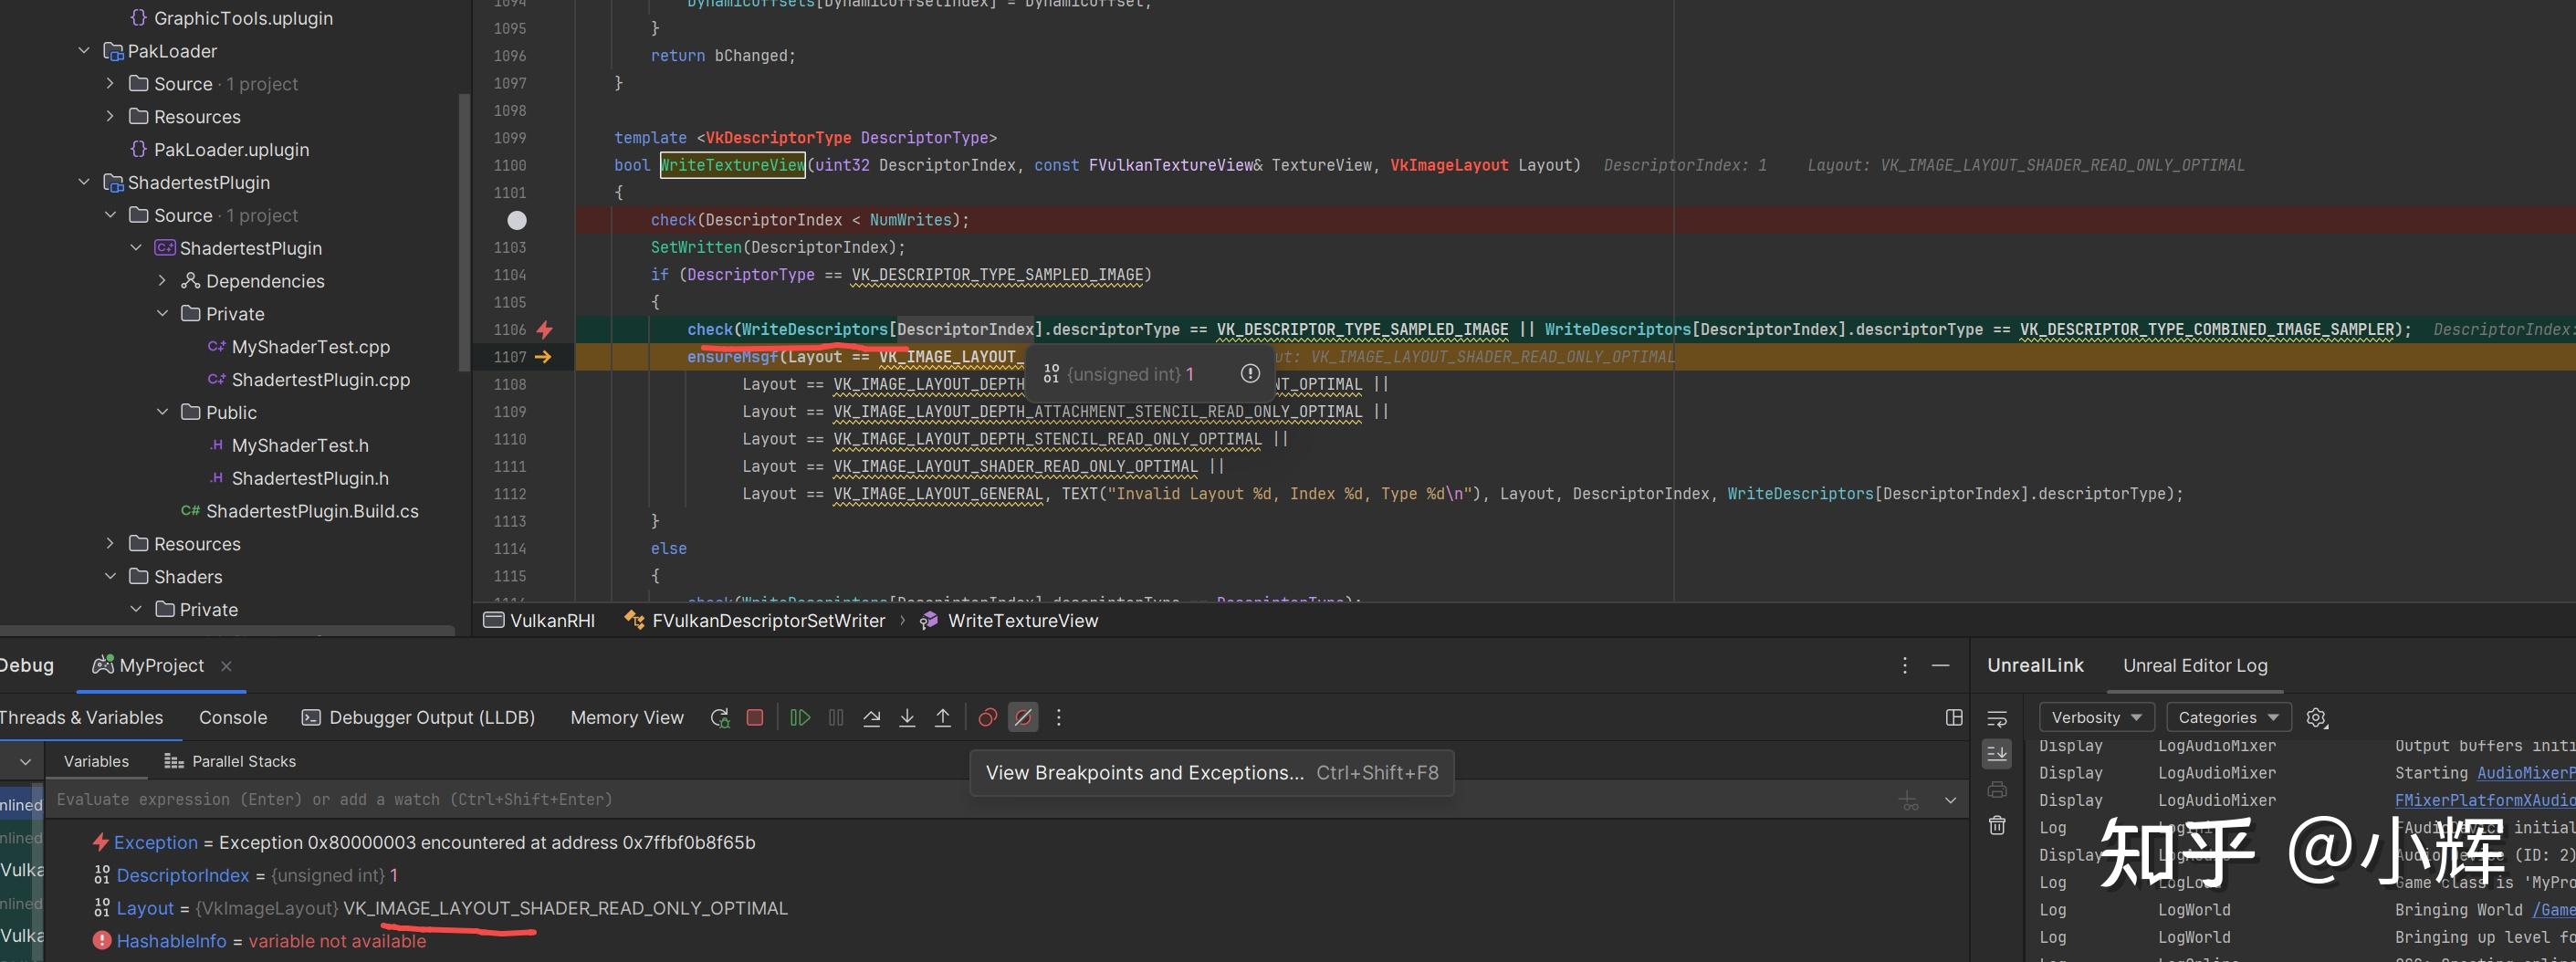The height and width of the screenshot is (962, 2576).
Task: Open the Verbosity dropdown
Action: [2095, 717]
